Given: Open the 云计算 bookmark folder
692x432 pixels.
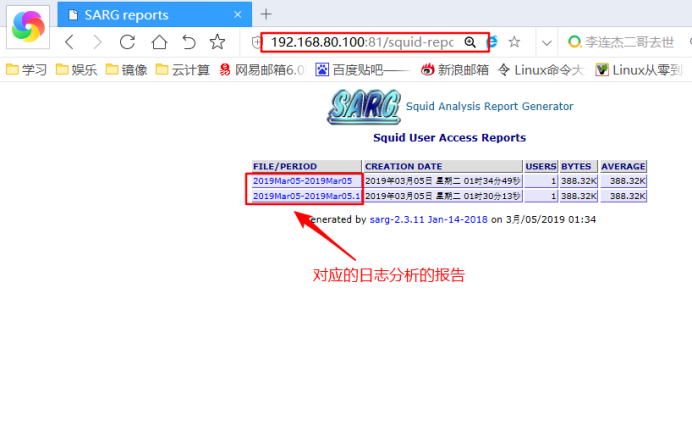Looking at the screenshot, I should pyautogui.click(x=183, y=70).
